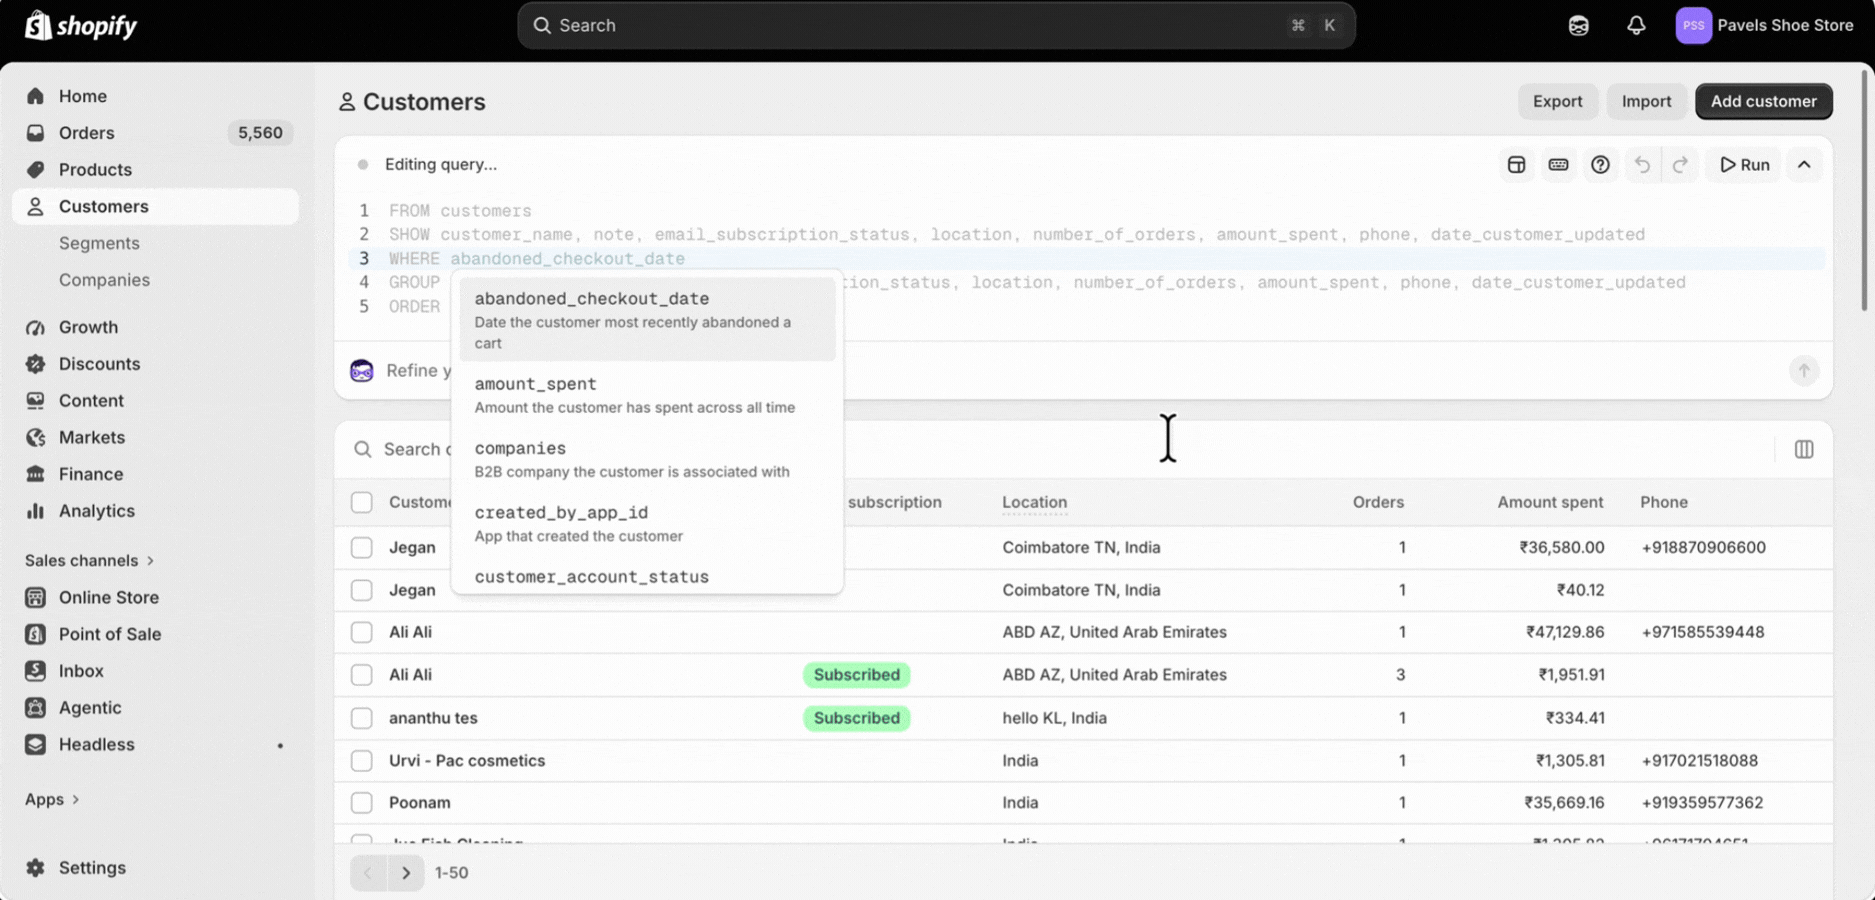This screenshot has width=1875, height=900.
Task: Open the Sidekick assistant icon in top bar
Action: tap(1578, 26)
